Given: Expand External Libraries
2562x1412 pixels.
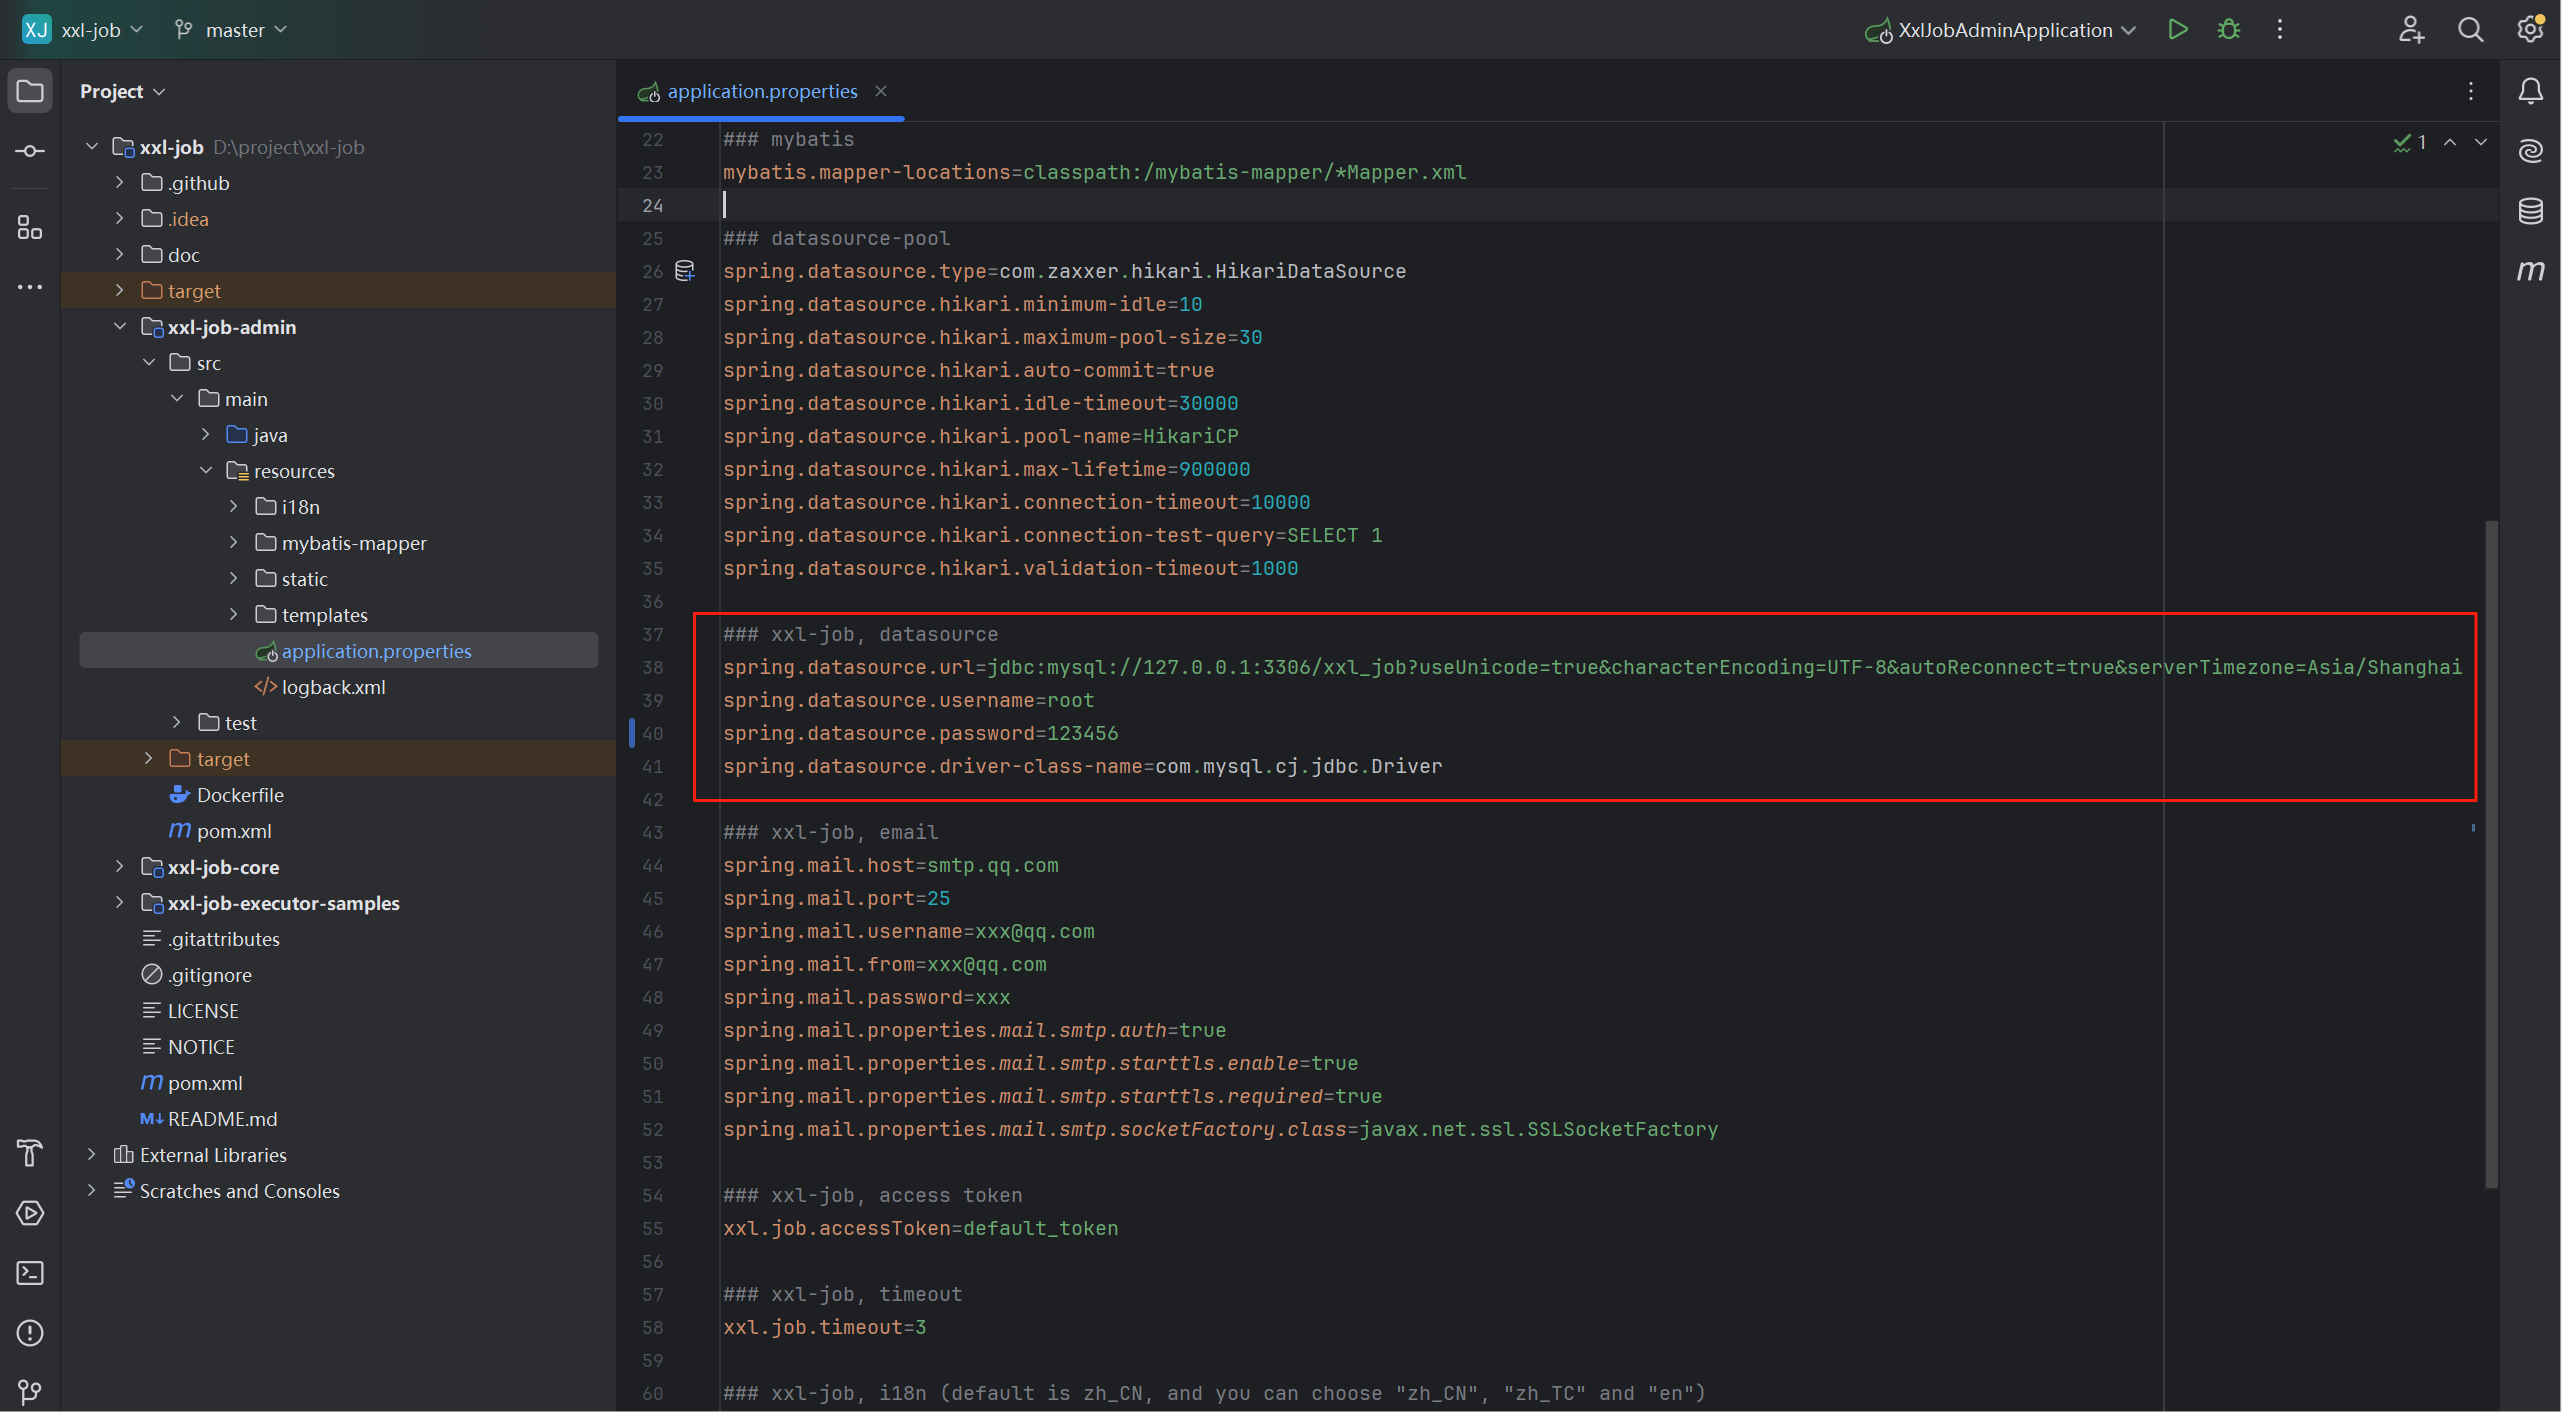Looking at the screenshot, I should (92, 1155).
